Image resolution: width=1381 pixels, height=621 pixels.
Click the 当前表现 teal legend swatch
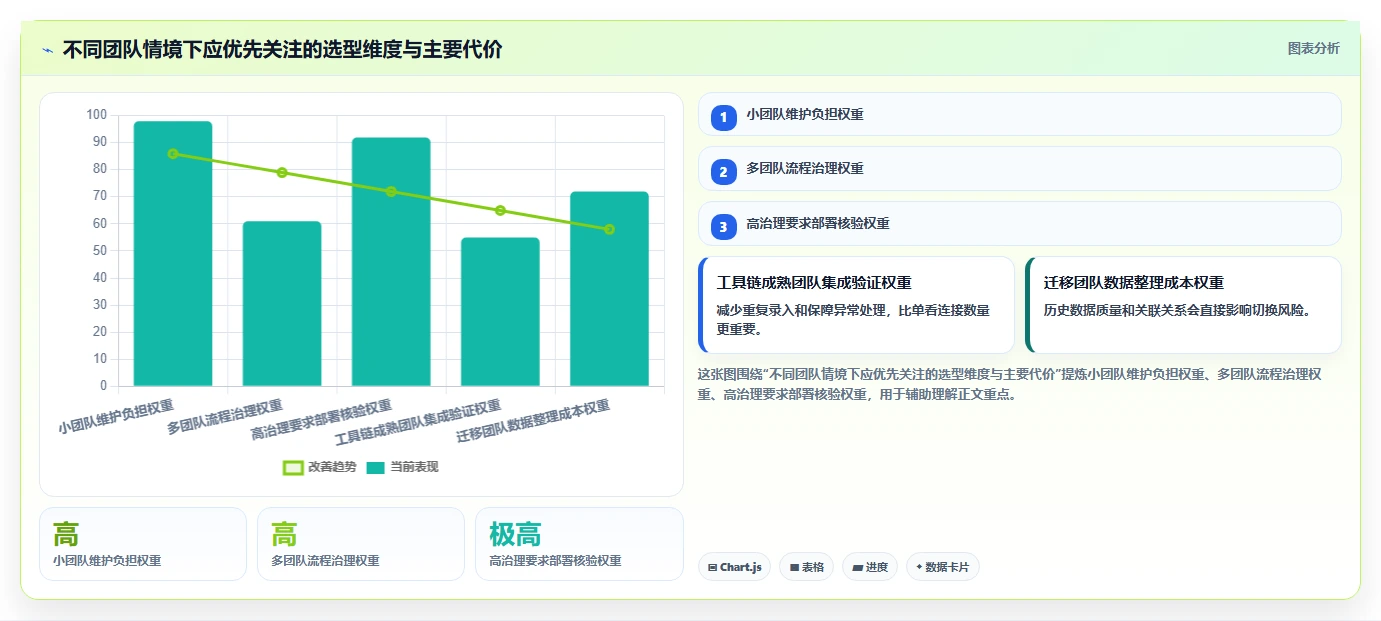[x=376, y=467]
